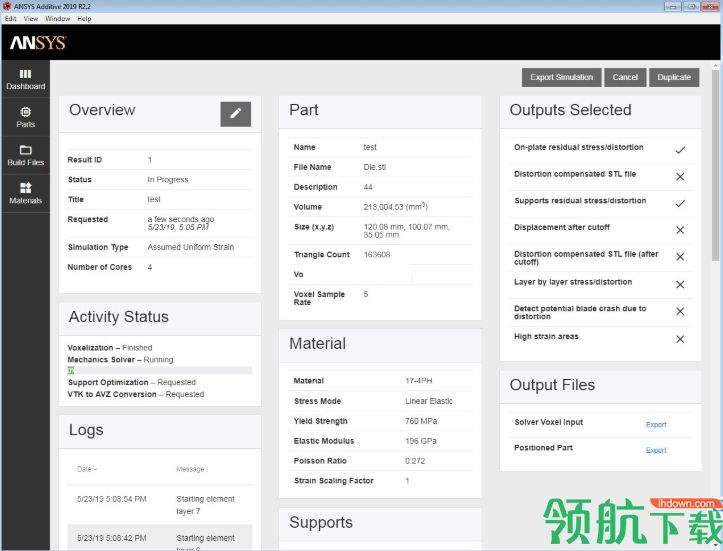Open the Help menu
The image size is (723, 551).
point(84,18)
